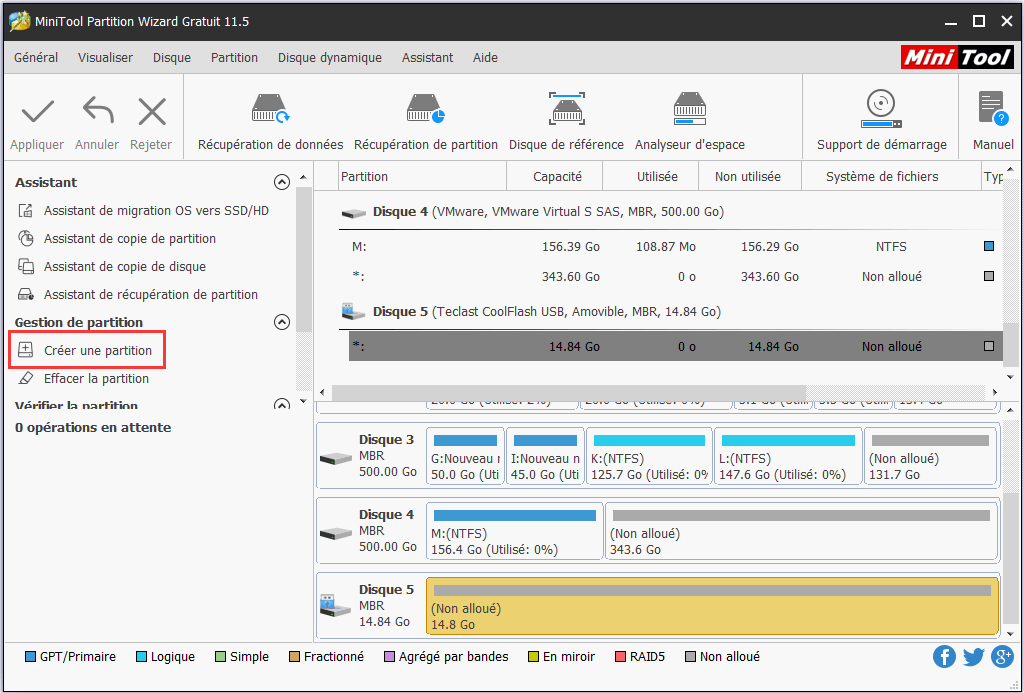Click Assistant de migration OS vers SSD/HD
Viewport: 1024px width, 693px height.
156,210
